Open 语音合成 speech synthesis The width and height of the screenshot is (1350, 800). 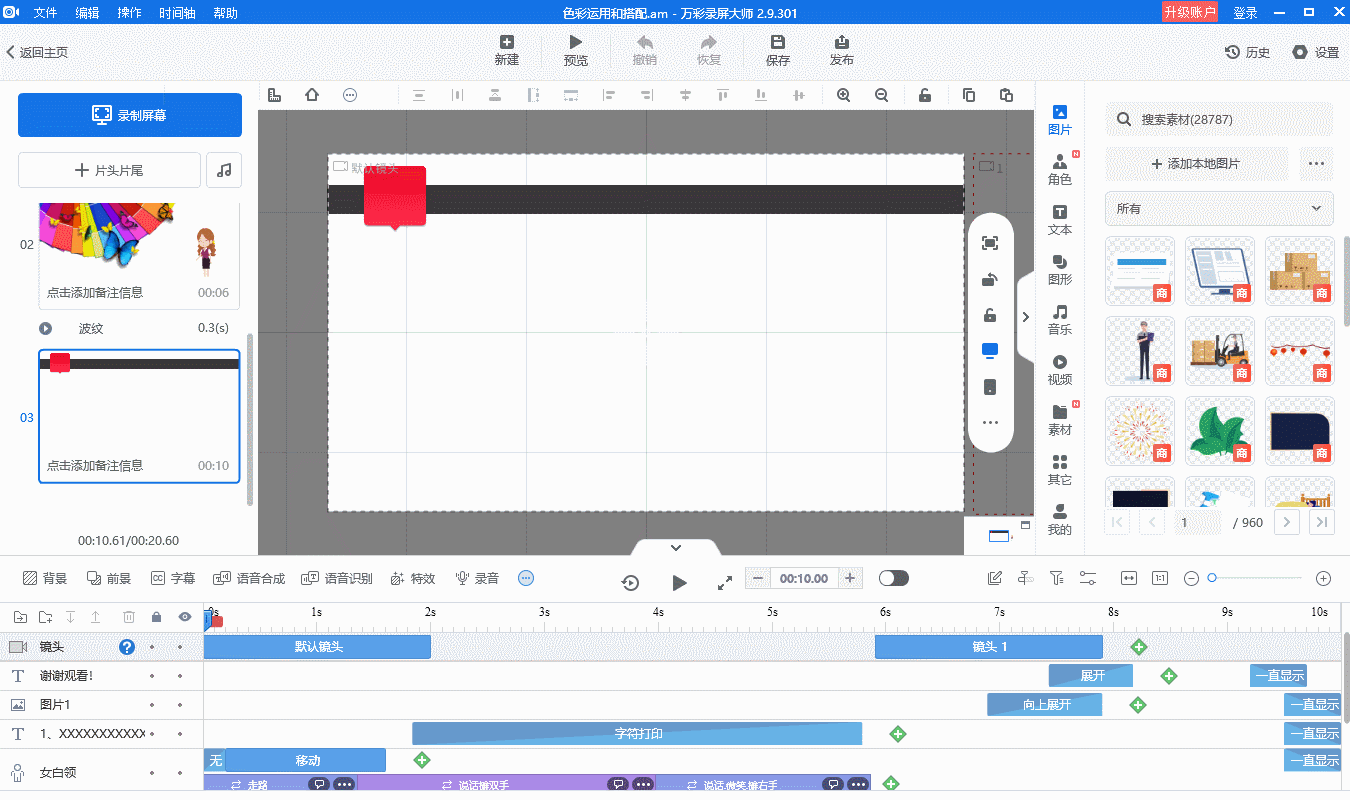pyautogui.click(x=249, y=578)
